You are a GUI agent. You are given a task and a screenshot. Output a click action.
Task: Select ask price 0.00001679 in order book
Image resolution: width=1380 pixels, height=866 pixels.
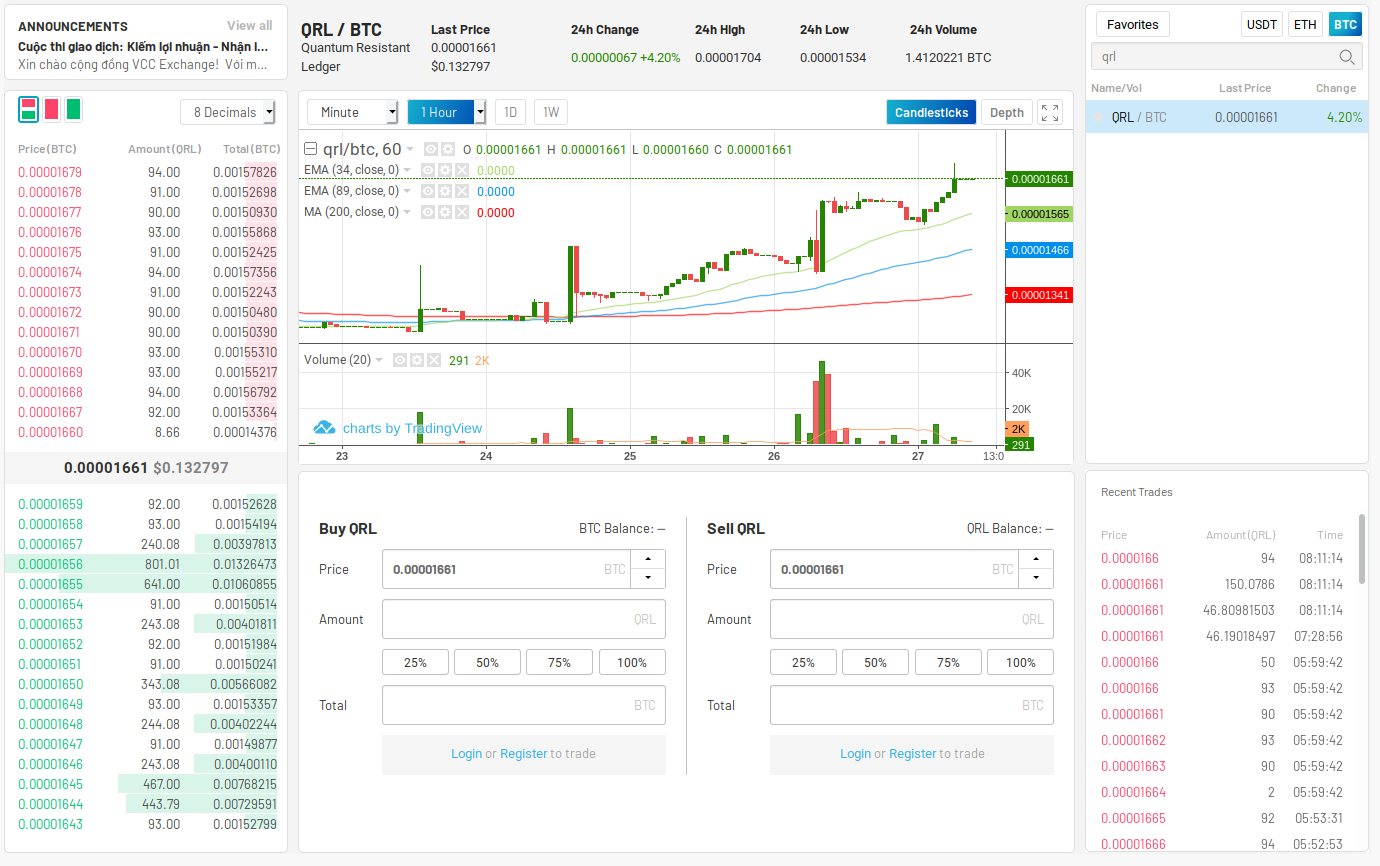[x=50, y=172]
